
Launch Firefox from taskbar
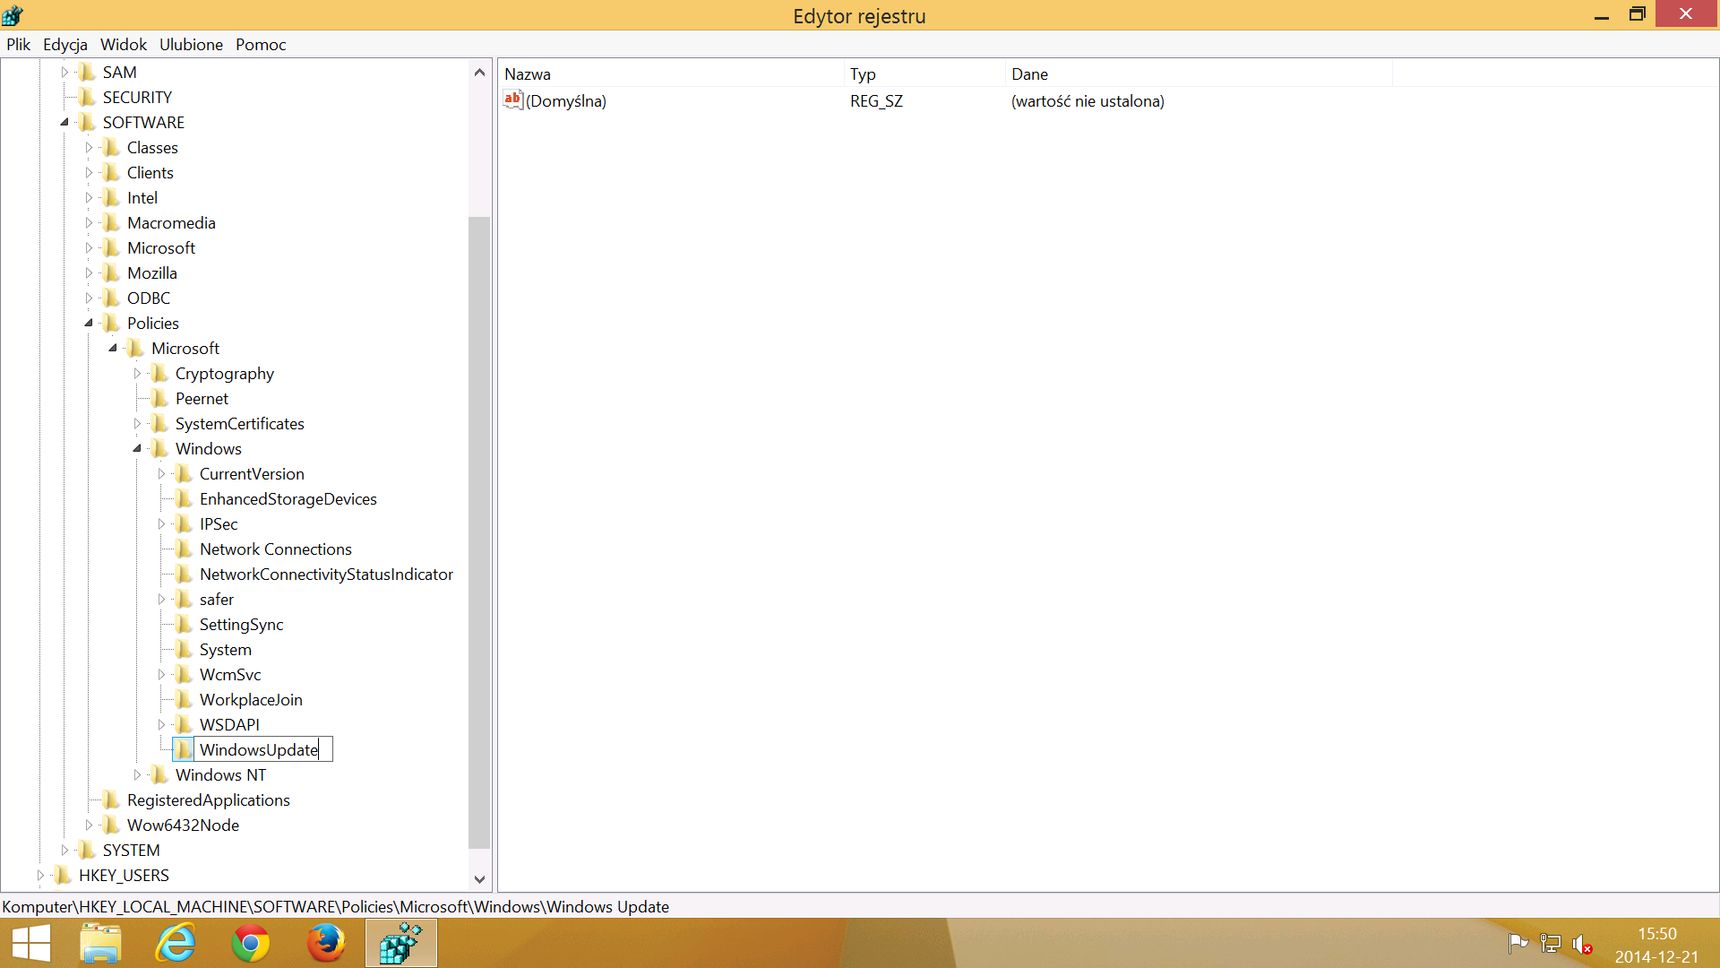tap(325, 943)
